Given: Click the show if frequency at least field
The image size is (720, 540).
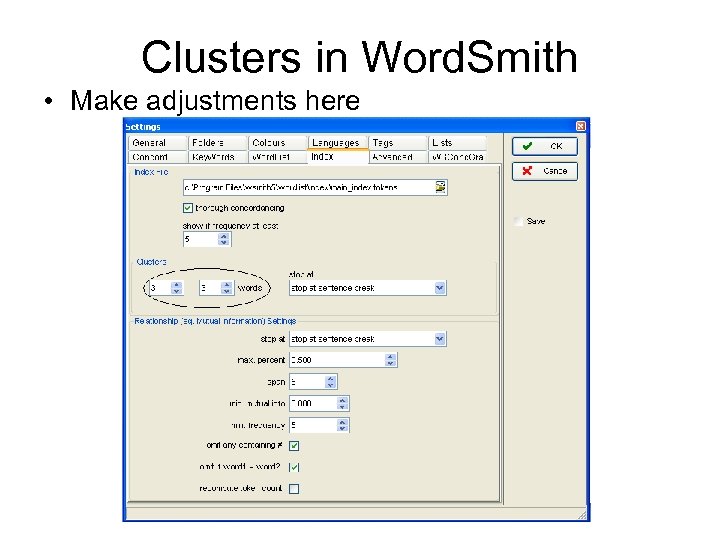Looking at the screenshot, I should coord(201,239).
